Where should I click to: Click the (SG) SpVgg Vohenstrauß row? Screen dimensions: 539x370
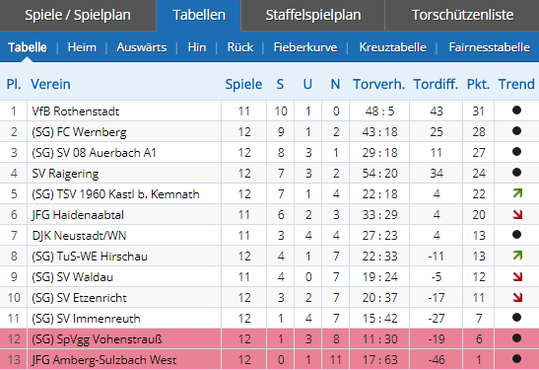270,339
